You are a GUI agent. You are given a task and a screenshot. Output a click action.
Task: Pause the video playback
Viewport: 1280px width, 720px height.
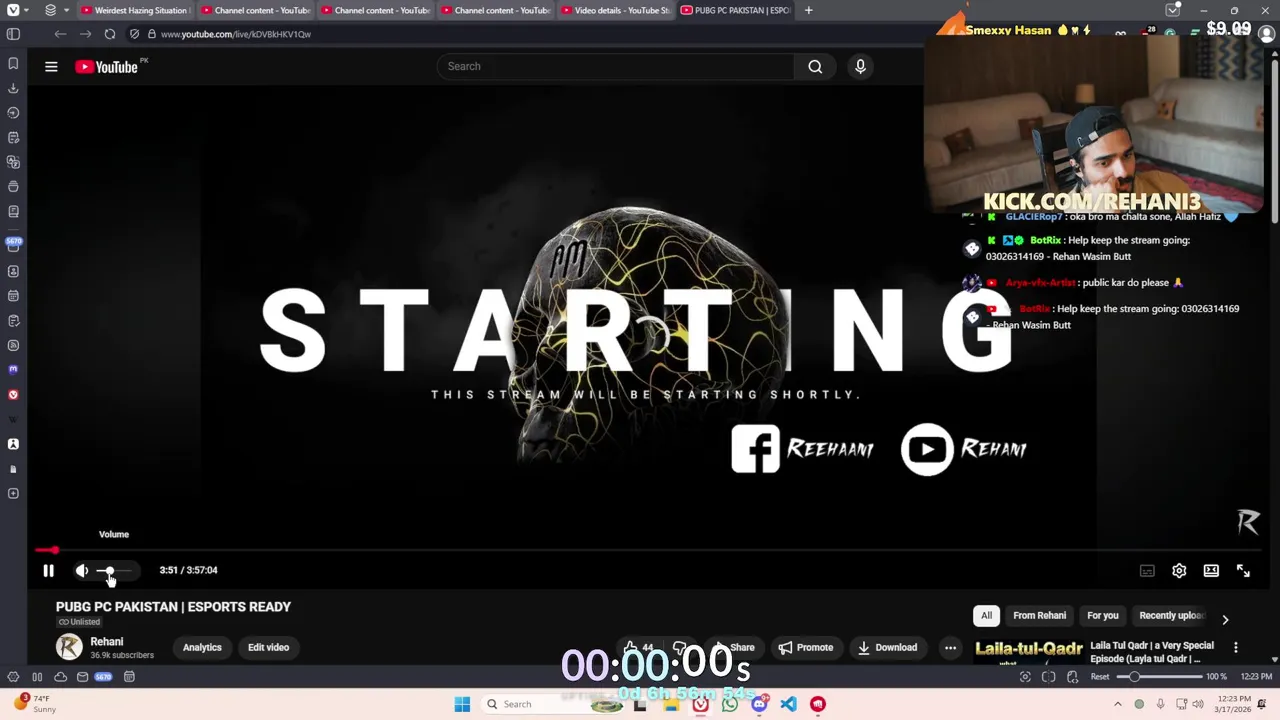click(x=48, y=570)
